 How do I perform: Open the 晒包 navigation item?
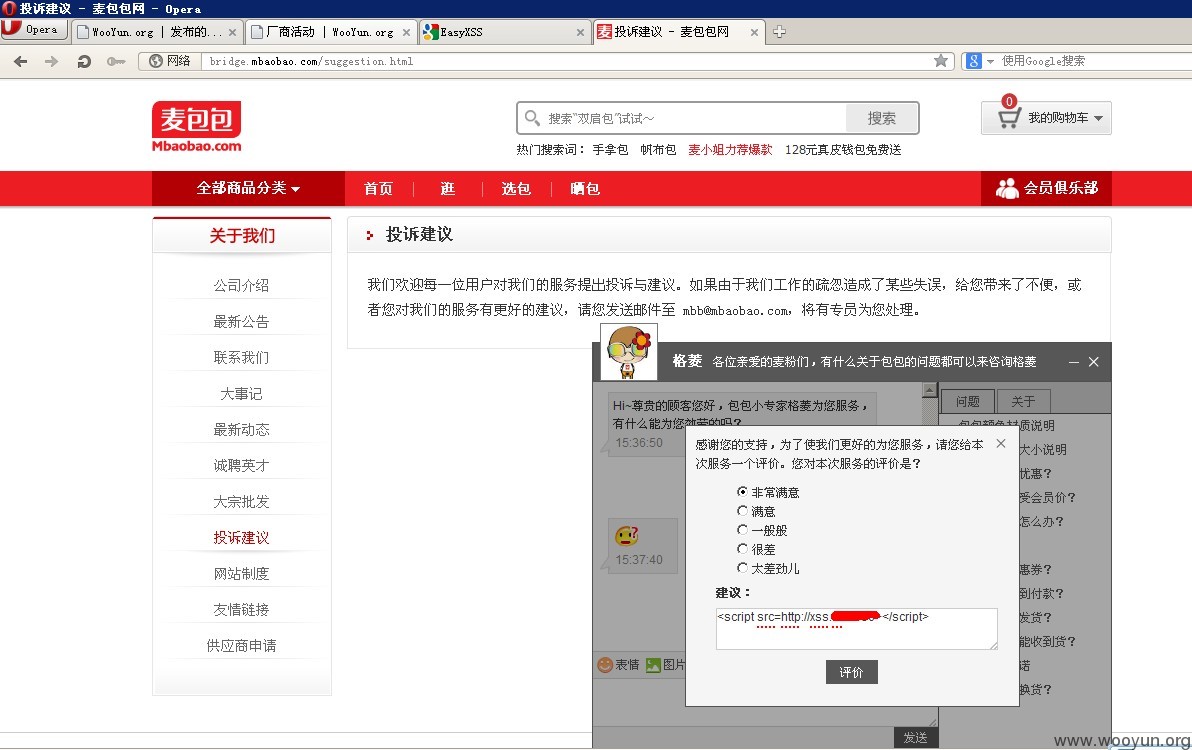point(585,188)
